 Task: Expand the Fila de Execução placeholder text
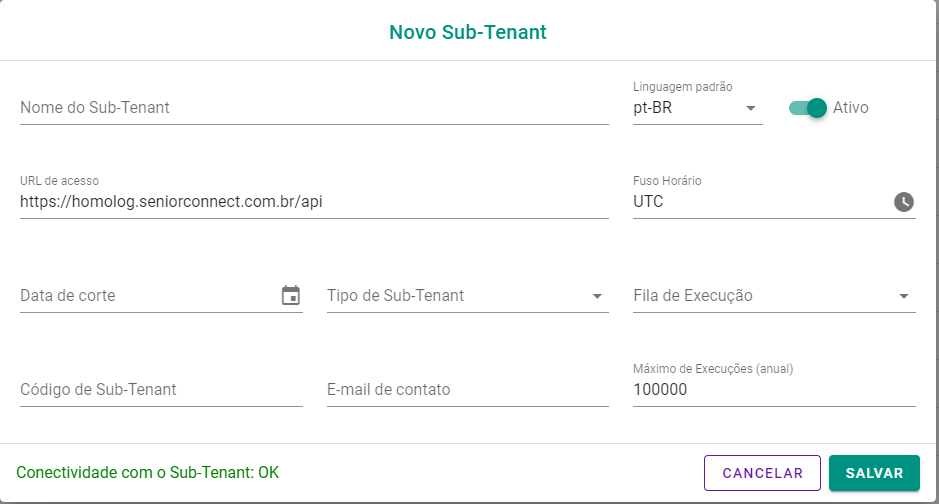(x=693, y=296)
